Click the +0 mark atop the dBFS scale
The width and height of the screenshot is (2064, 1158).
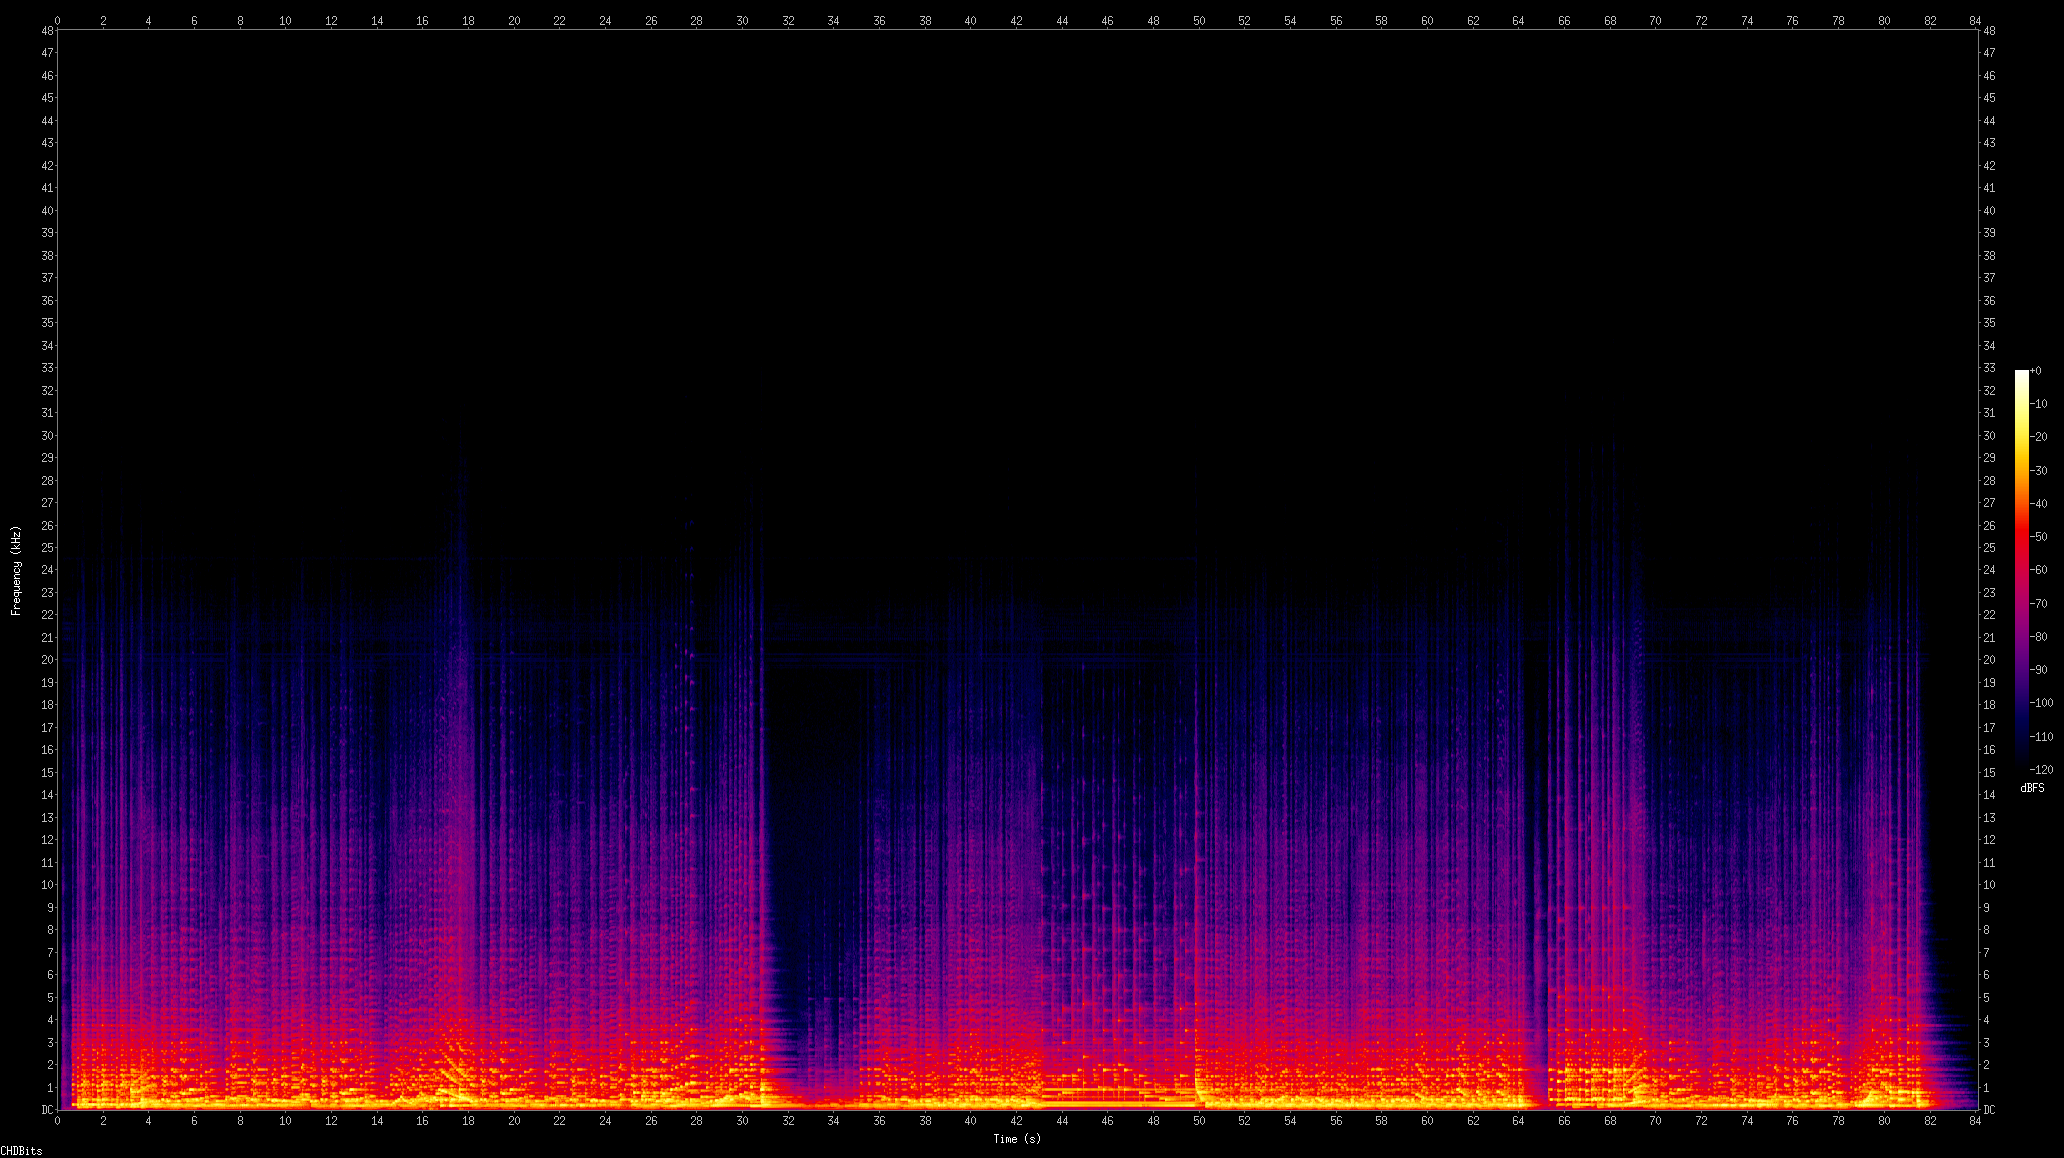coord(2037,371)
